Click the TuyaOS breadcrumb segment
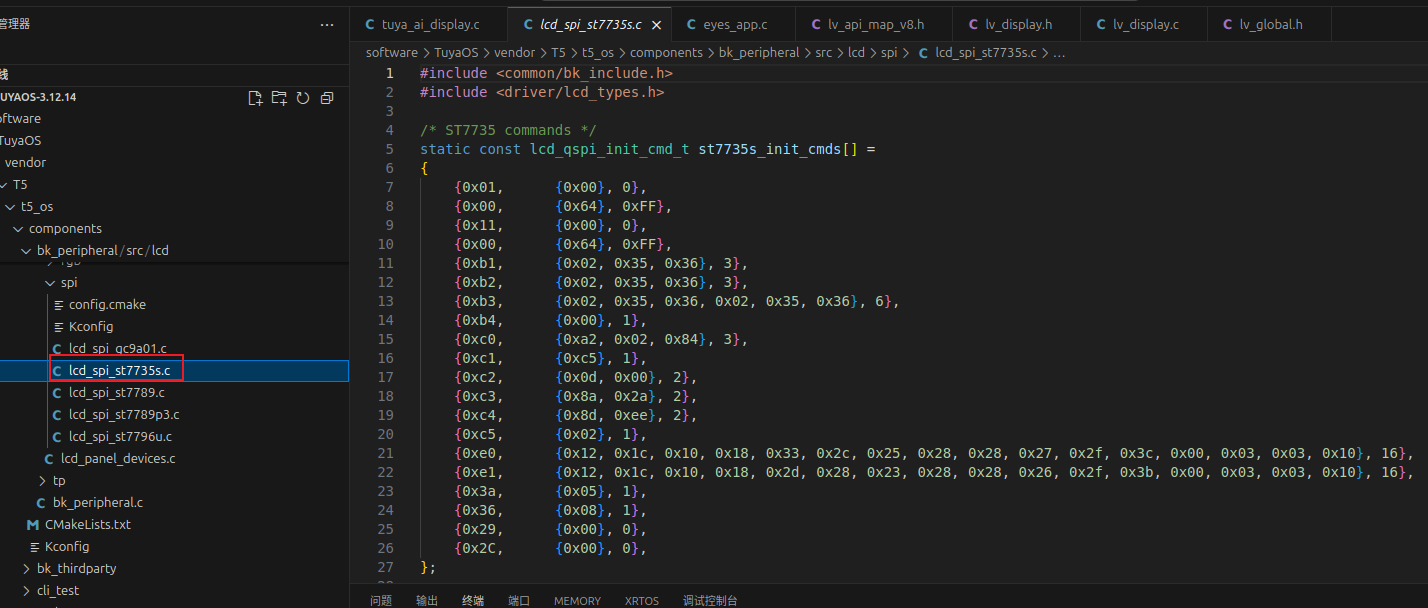The width and height of the screenshot is (1428, 608). coord(457,53)
